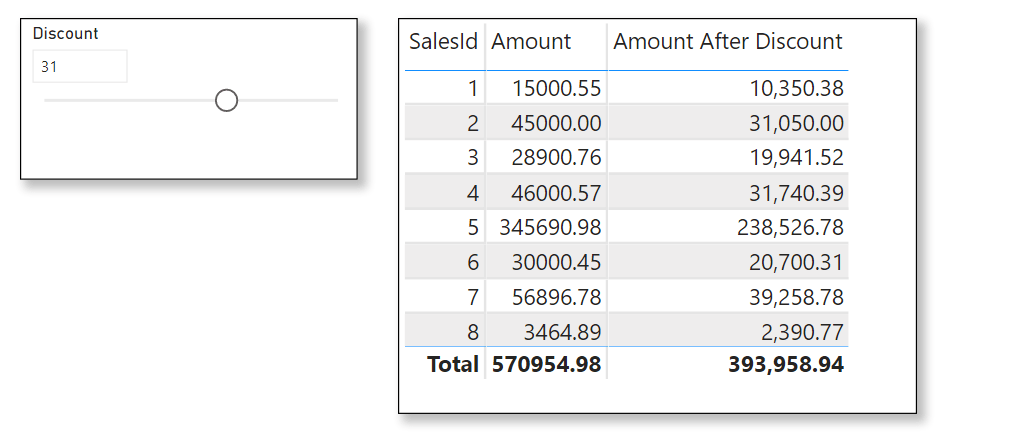The height and width of the screenshot is (445, 1015).
Task: Select the 31,050.00 discounted value
Action: (797, 123)
